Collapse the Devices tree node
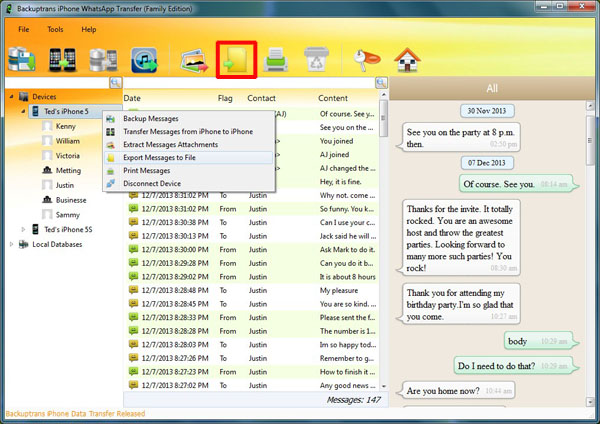This screenshot has height=424, width=600. click(x=11, y=96)
